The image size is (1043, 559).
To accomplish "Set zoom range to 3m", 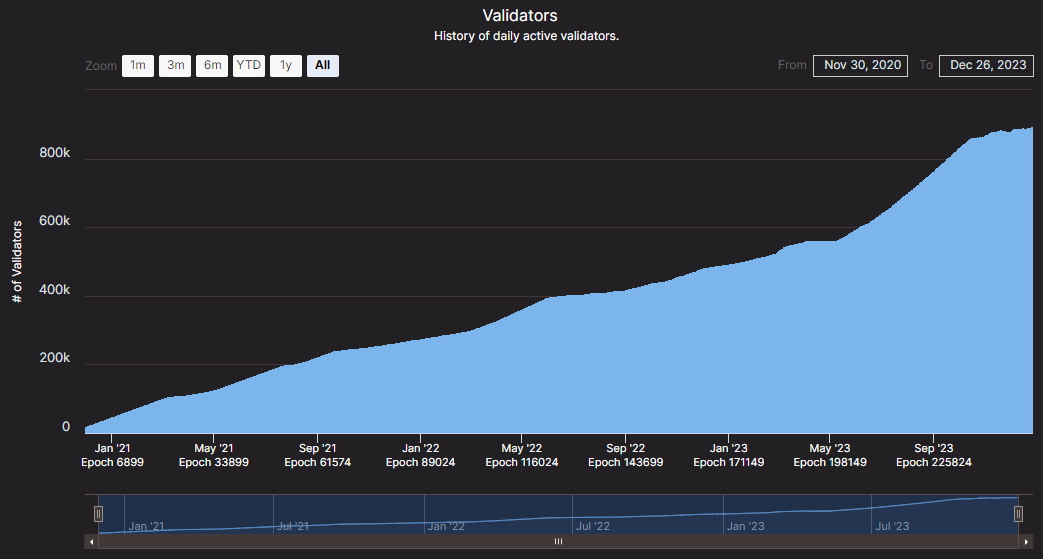I will 175,66.
